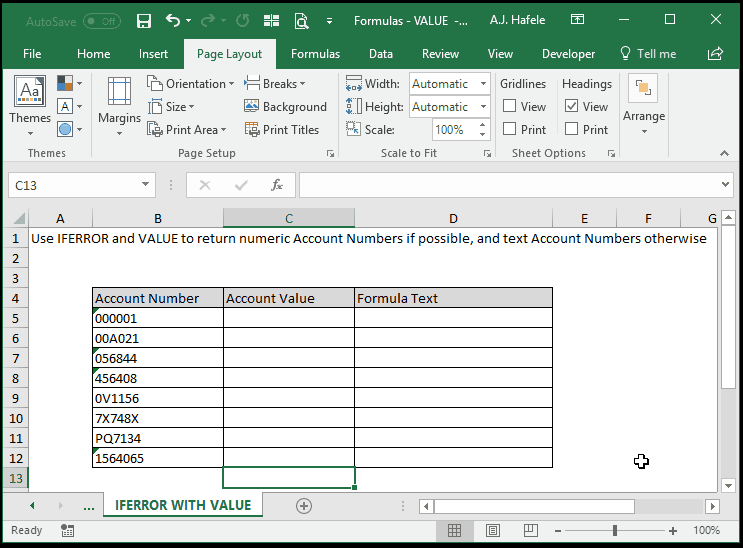Click the Print Preview magnifier icon
743x548 pixels.
301,21
